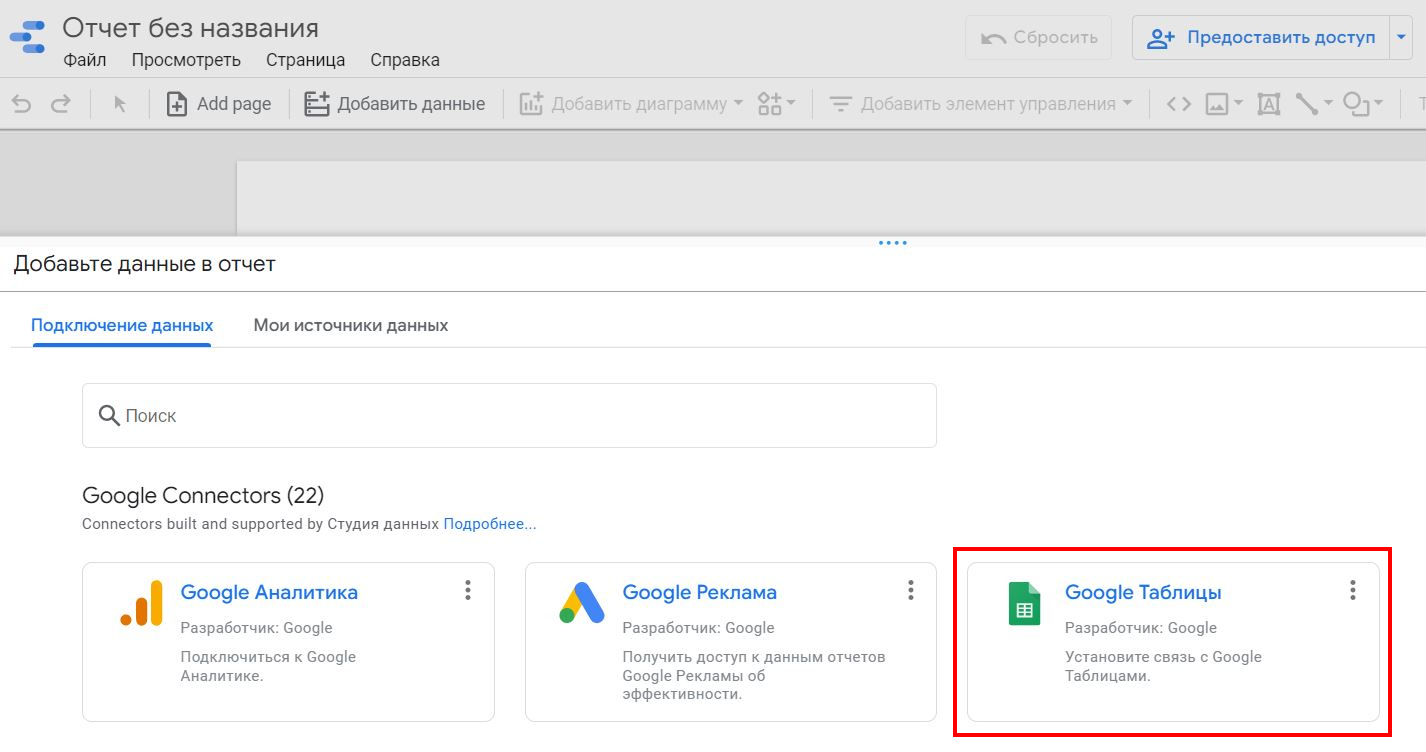Viewport: 1426px width, 752px height.
Task: Open Google Аналитика card options menu
Action: 467,590
